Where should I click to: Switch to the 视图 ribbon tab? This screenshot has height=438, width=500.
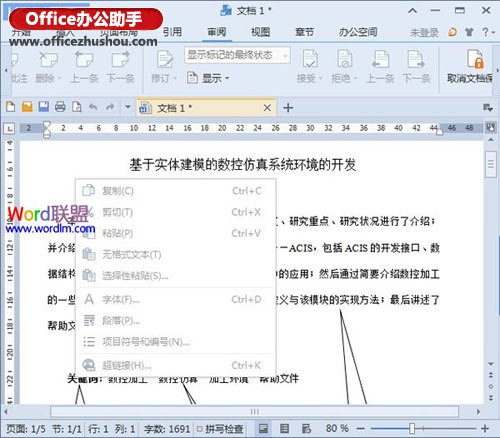pyautogui.click(x=260, y=32)
